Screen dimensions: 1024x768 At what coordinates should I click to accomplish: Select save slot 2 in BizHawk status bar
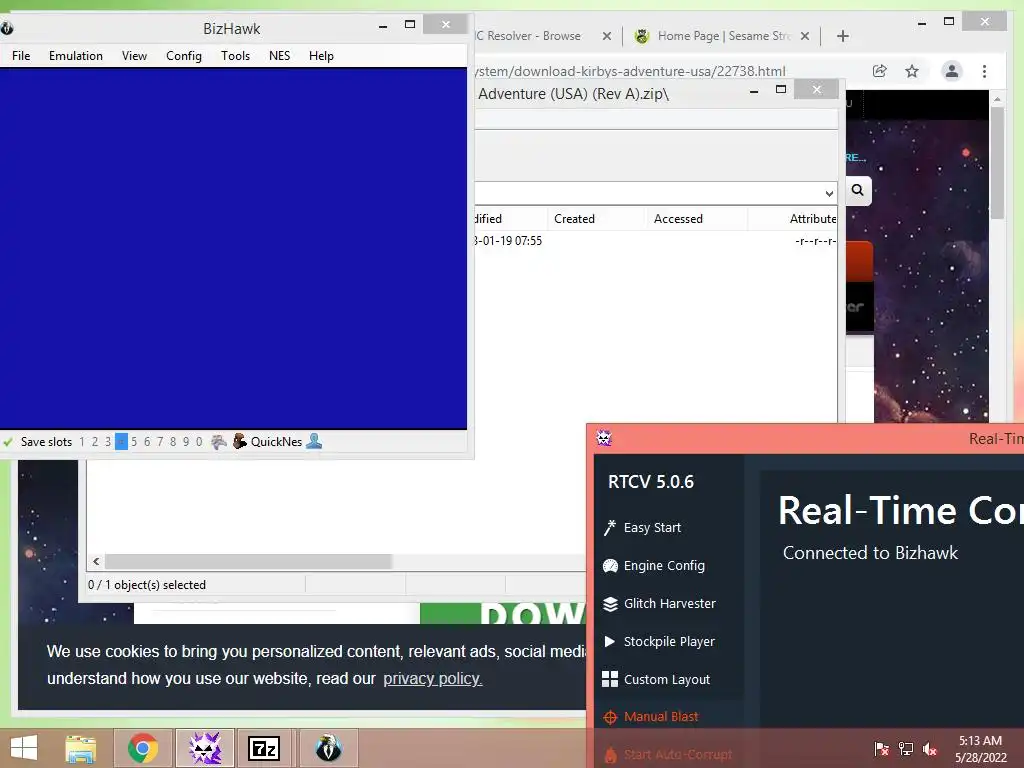[x=95, y=442]
